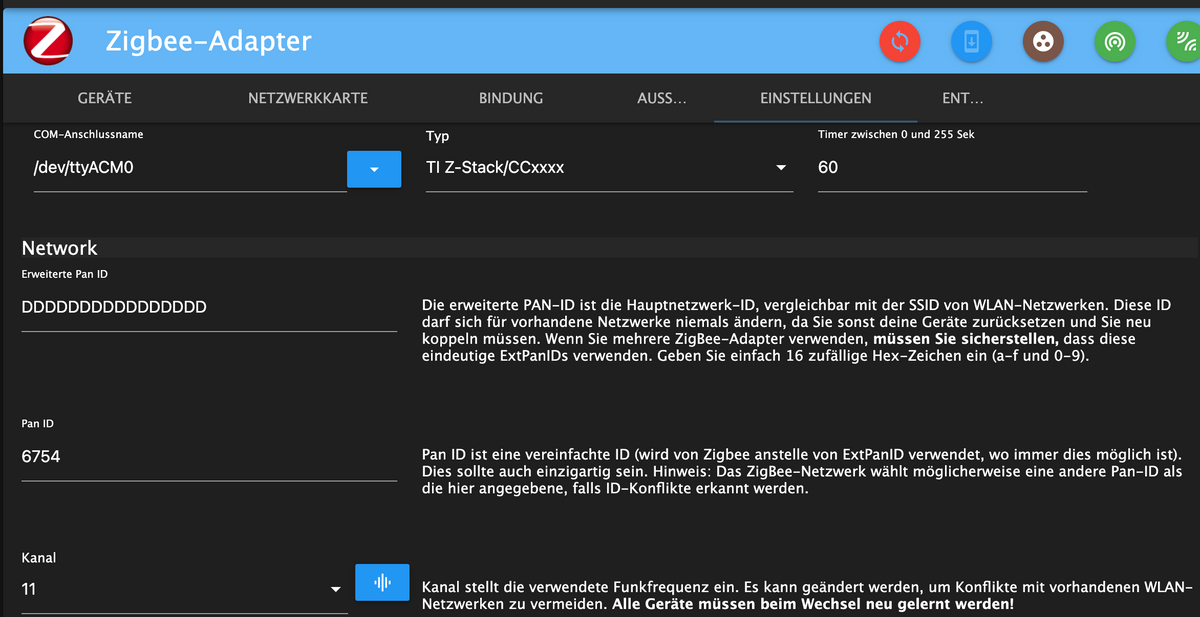This screenshot has width=1200, height=617.
Task: Switch to the NETZWERKKARTE tab
Action: 308,98
